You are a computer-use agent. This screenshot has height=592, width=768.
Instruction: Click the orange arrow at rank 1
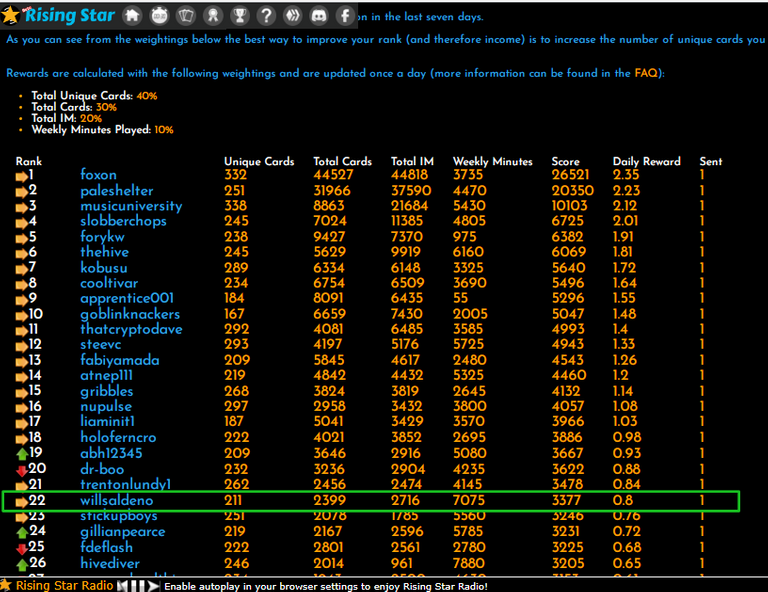click(22, 176)
